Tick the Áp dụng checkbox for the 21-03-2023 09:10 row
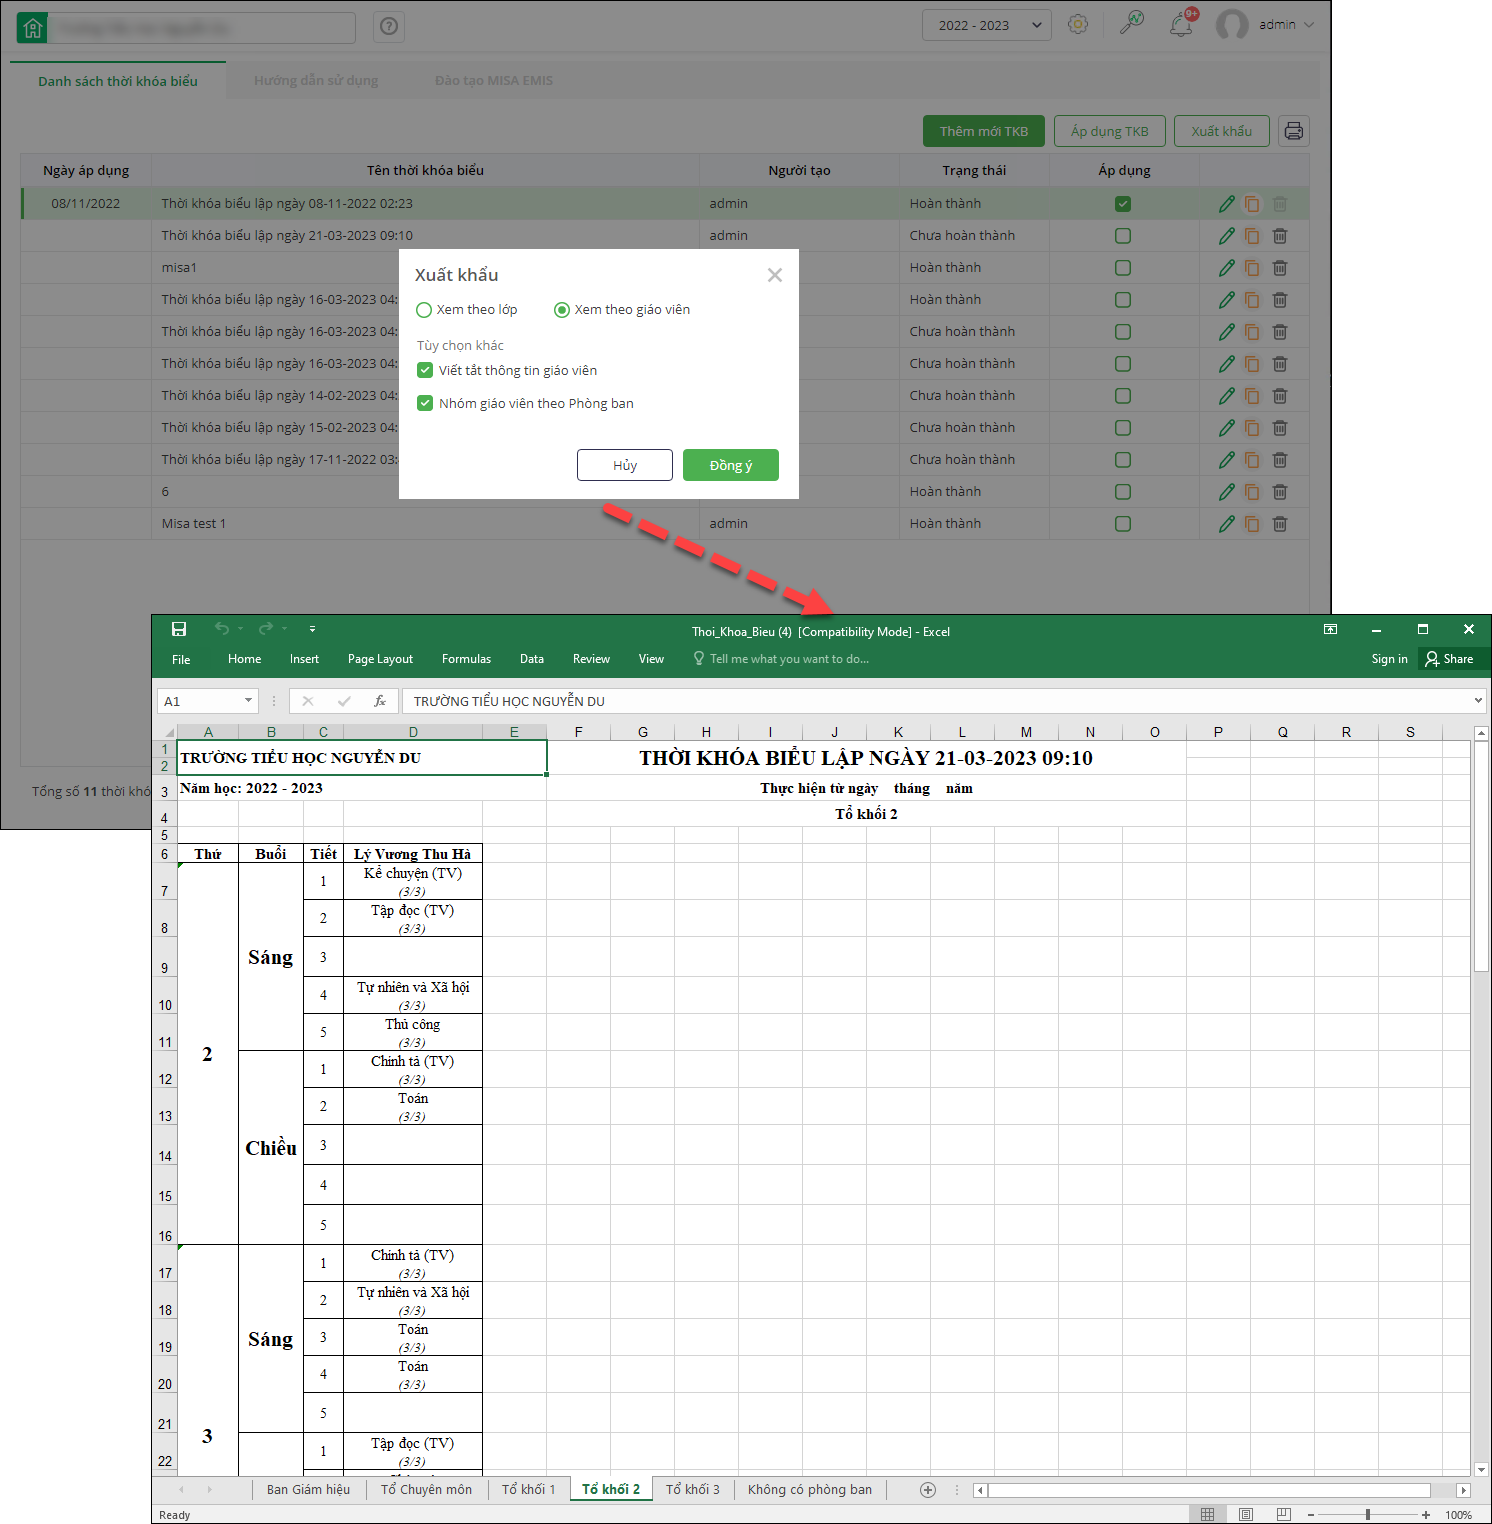The height and width of the screenshot is (1524, 1492). pos(1123,236)
